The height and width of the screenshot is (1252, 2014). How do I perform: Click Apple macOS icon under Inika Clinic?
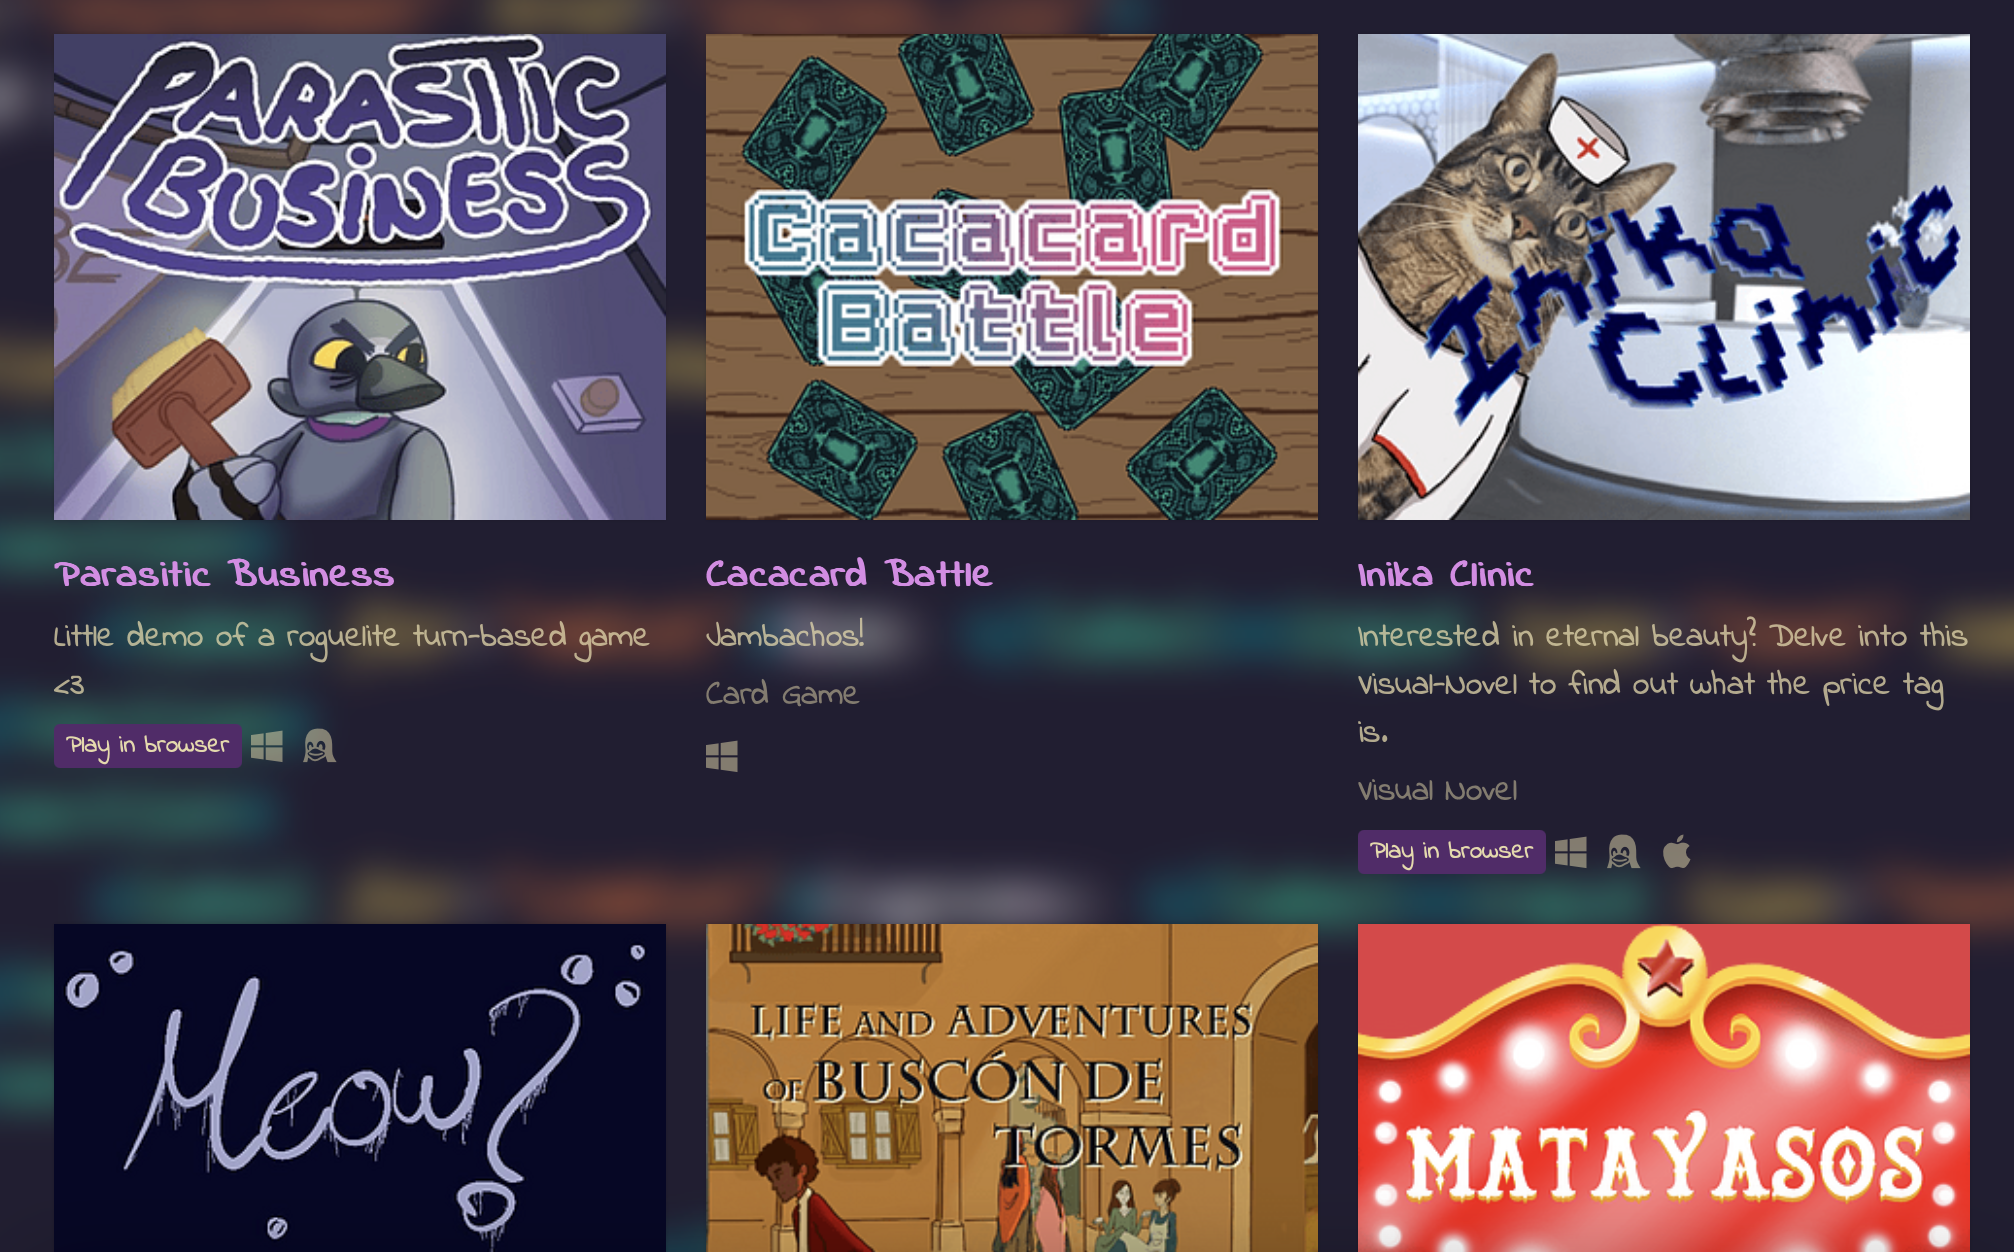(x=1676, y=852)
